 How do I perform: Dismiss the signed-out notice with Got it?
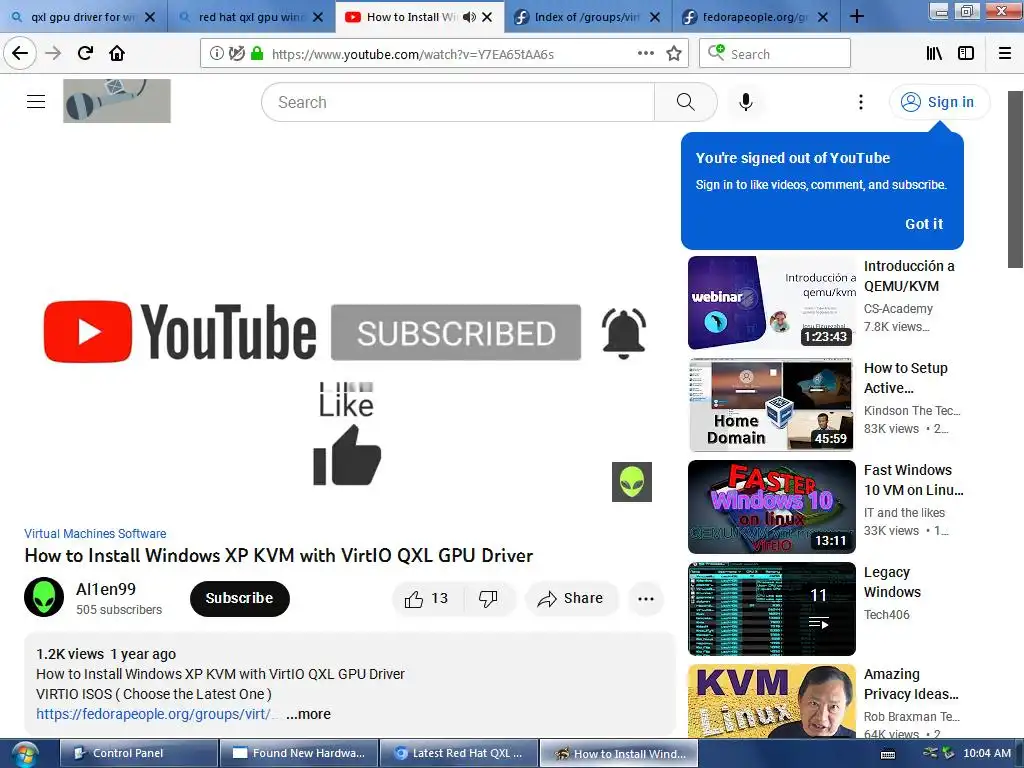pyautogui.click(x=923, y=224)
